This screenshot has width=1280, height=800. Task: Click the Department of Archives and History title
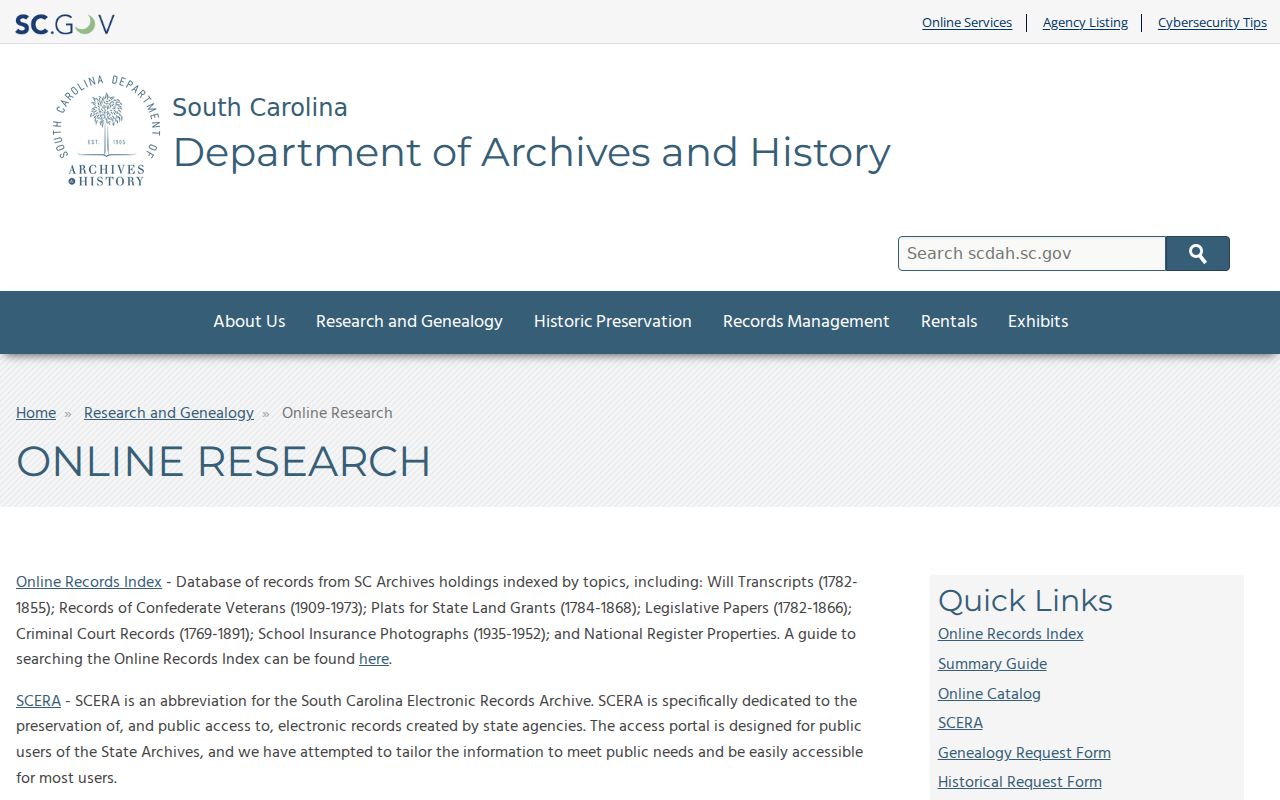531,152
